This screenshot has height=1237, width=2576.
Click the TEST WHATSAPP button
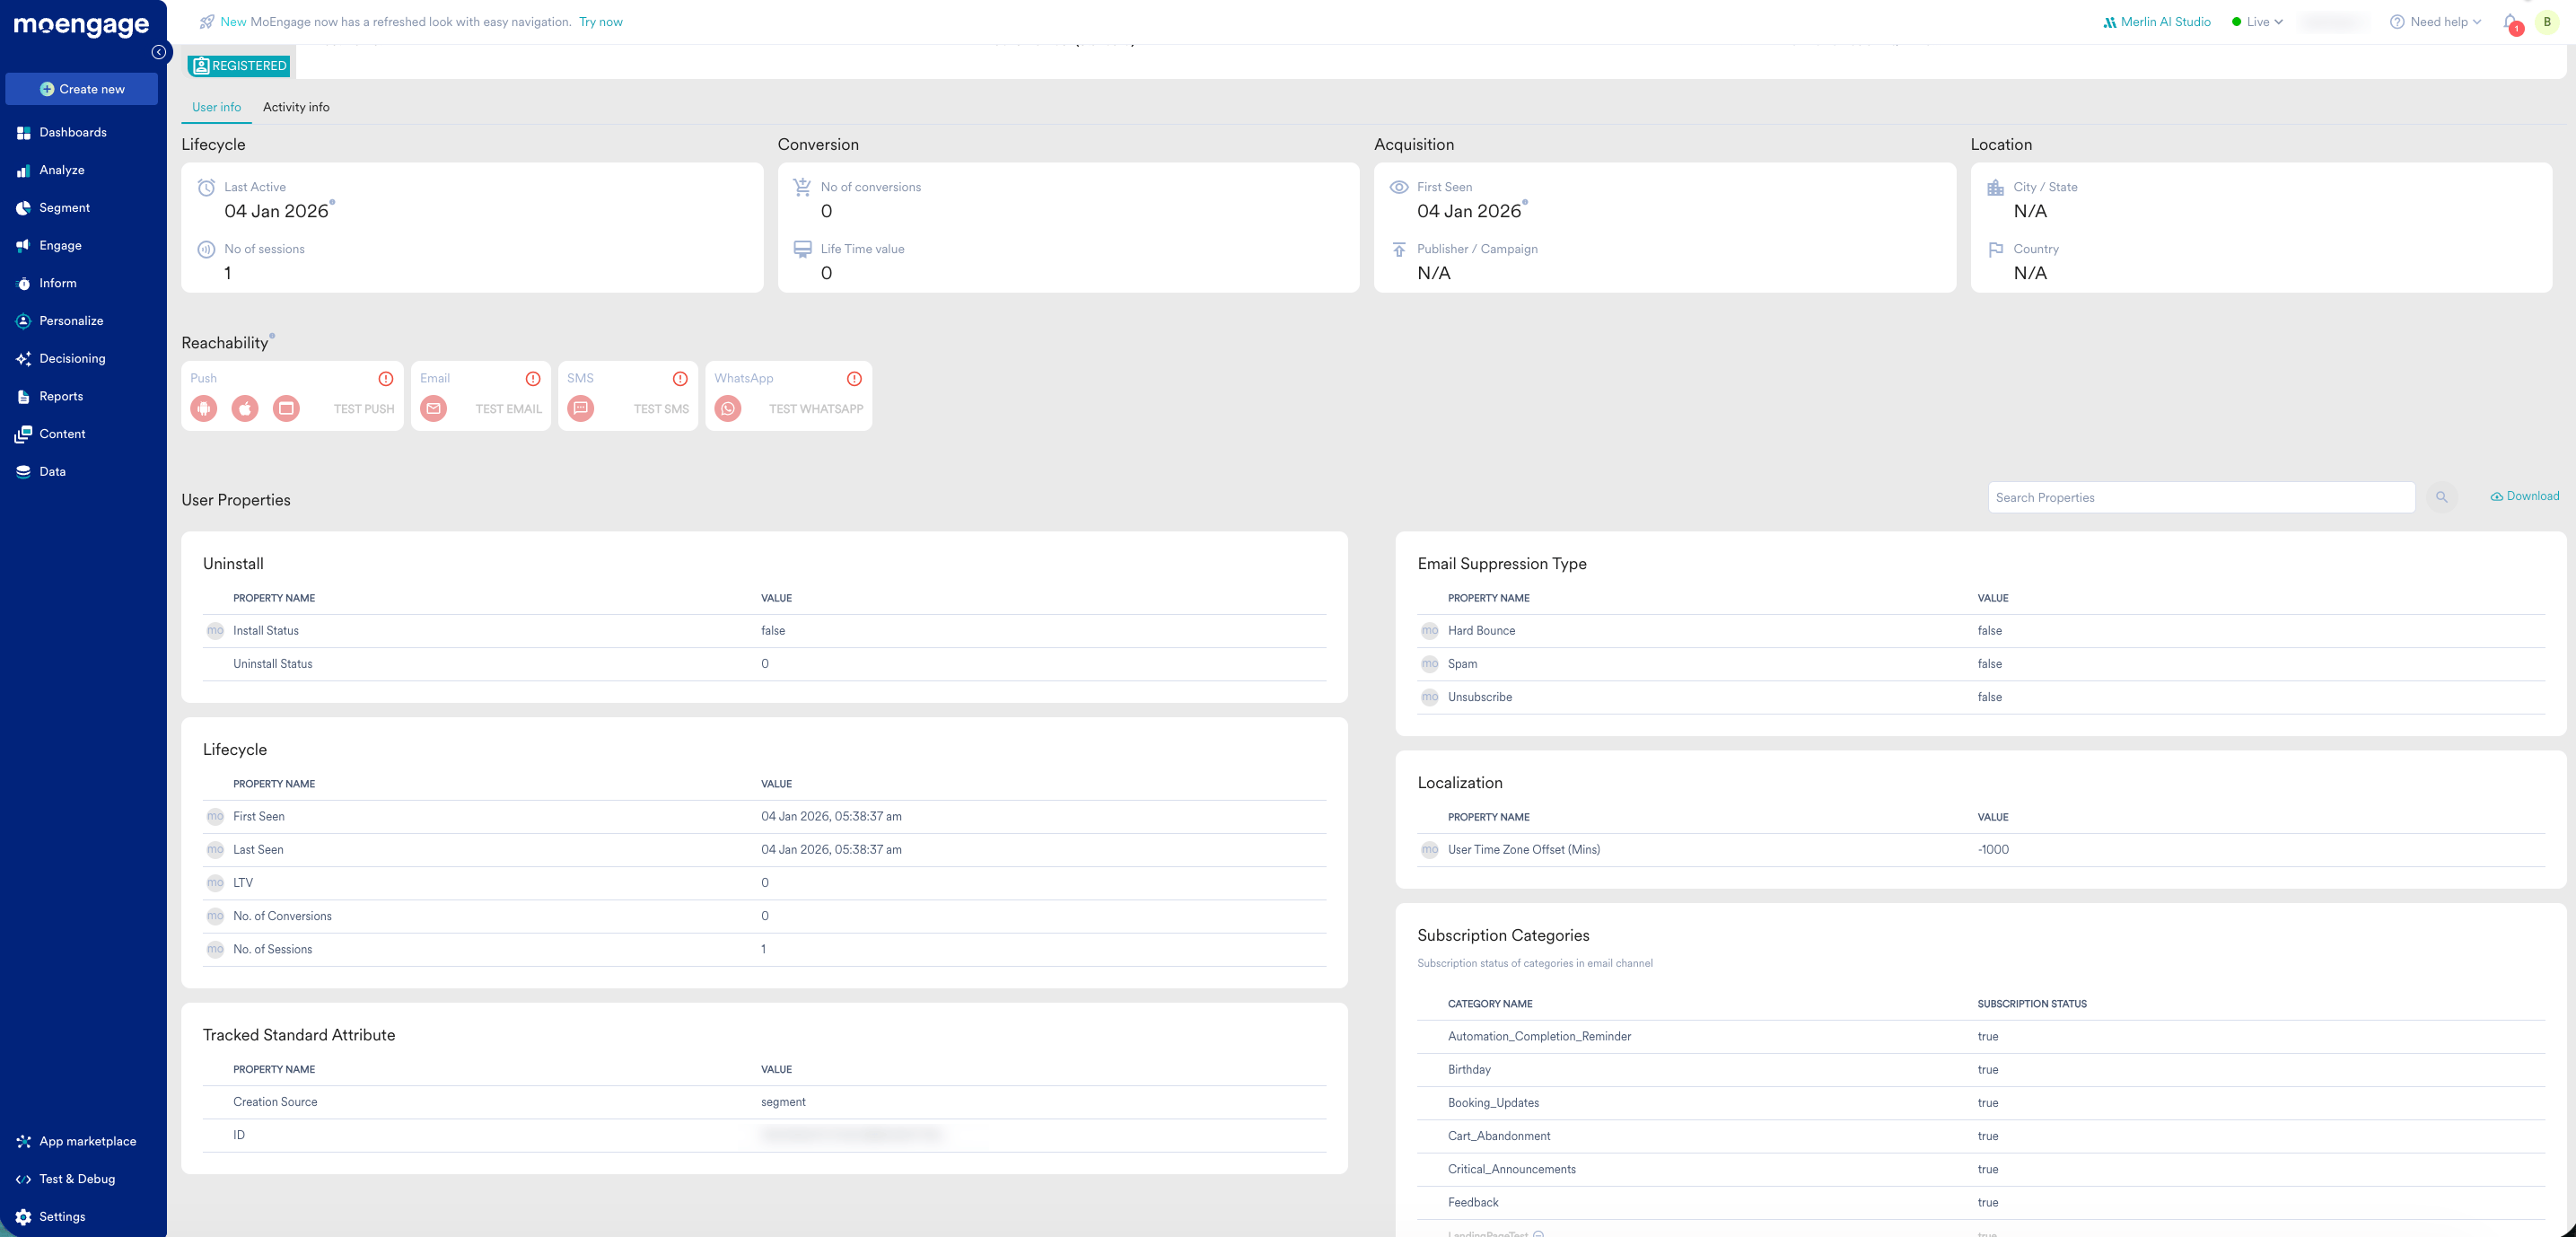(x=816, y=409)
